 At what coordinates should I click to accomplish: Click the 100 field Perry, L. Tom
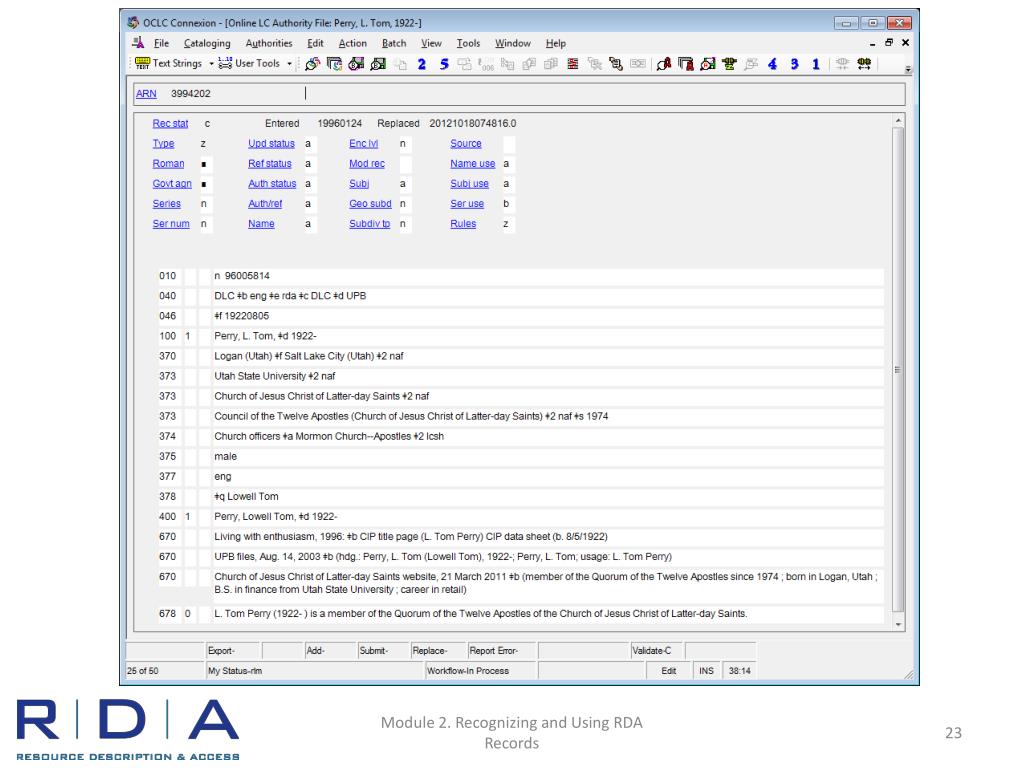(547, 336)
